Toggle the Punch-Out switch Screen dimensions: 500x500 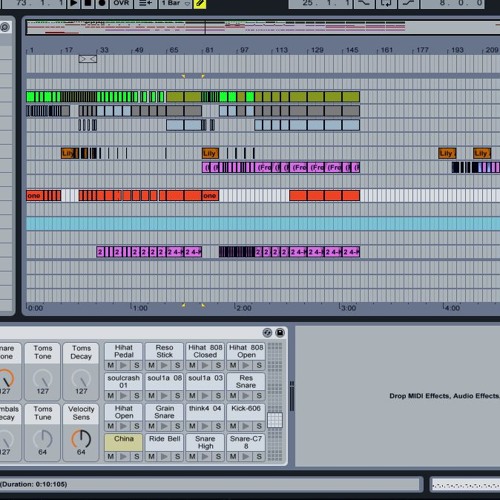(x=408, y=3)
